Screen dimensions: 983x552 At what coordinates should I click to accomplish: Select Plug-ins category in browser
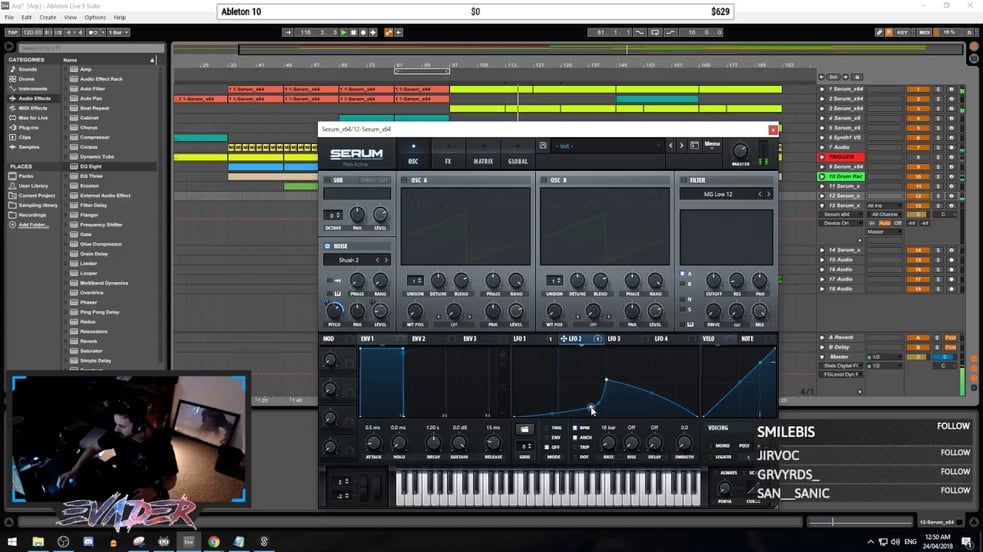pyautogui.click(x=28, y=127)
